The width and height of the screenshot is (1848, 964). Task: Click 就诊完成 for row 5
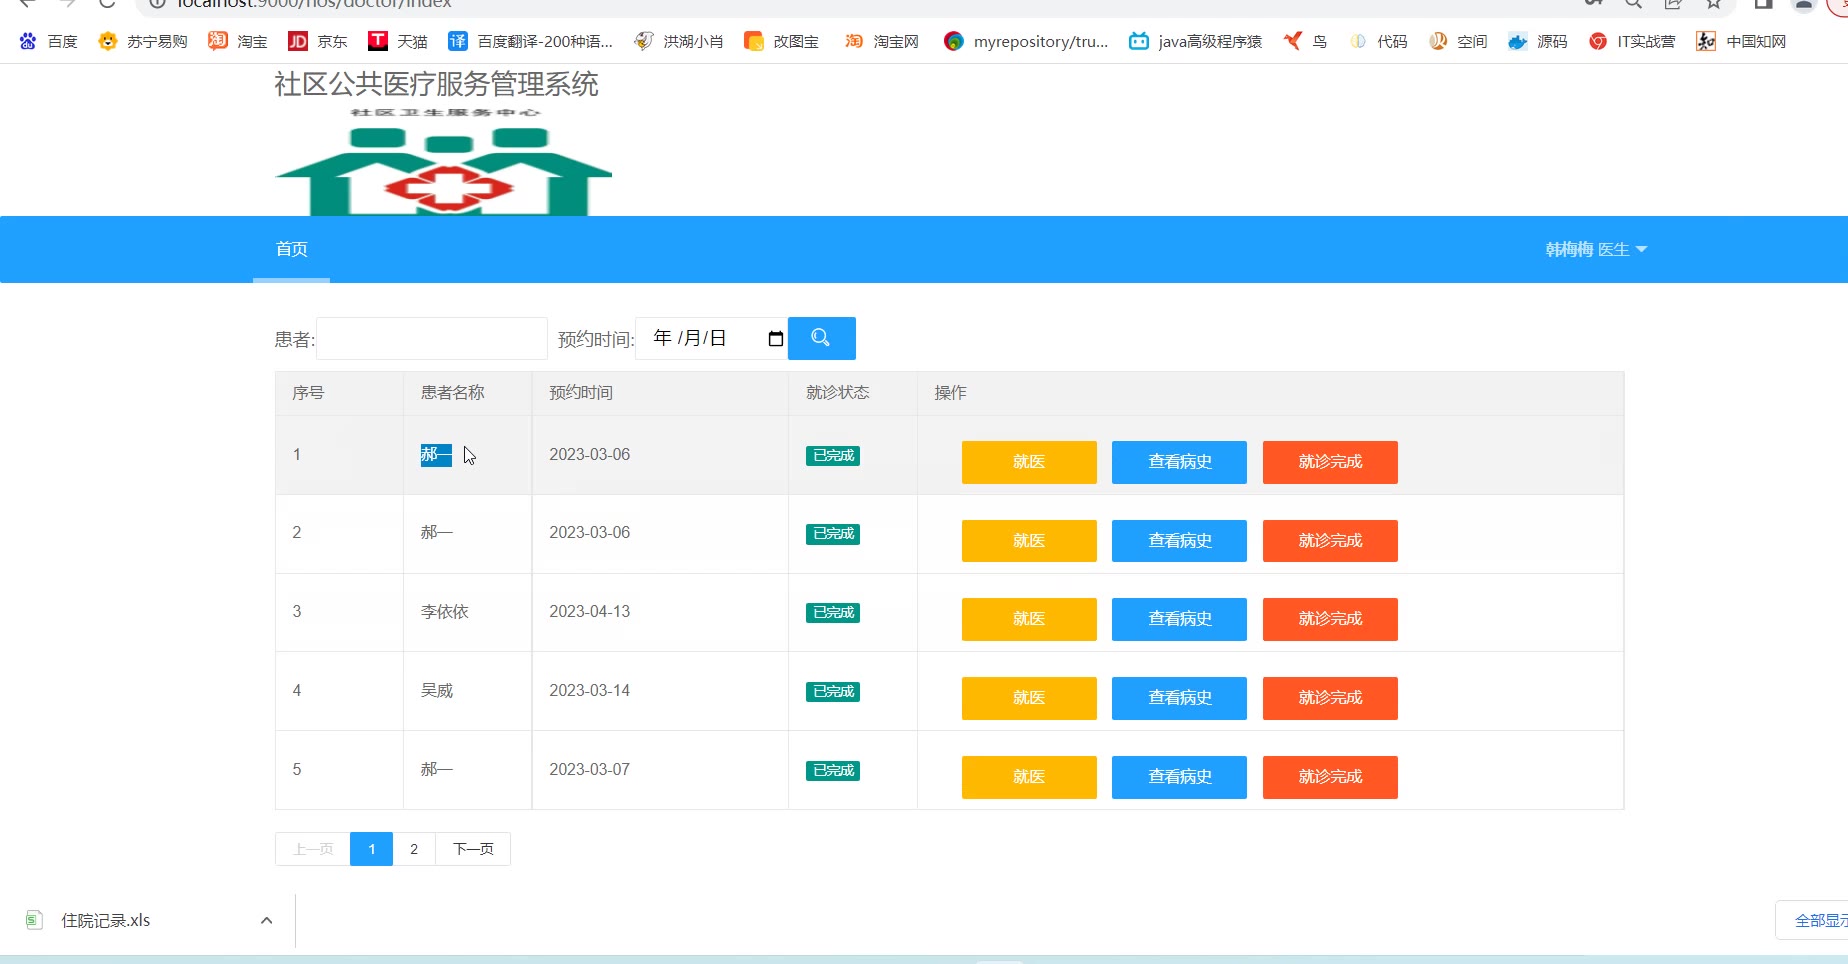point(1330,777)
